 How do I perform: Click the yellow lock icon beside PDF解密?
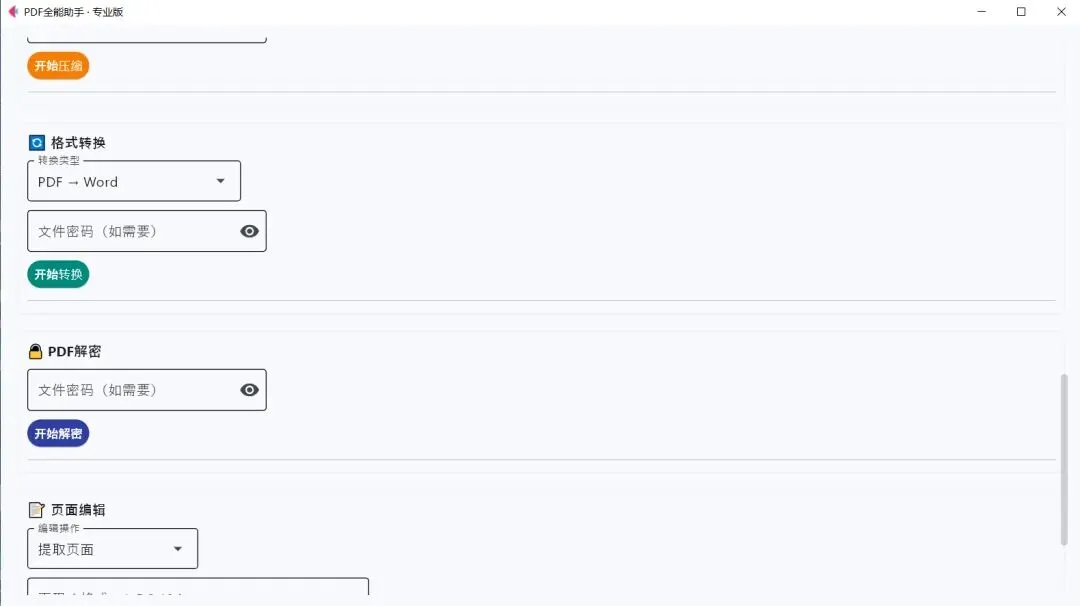tap(36, 352)
